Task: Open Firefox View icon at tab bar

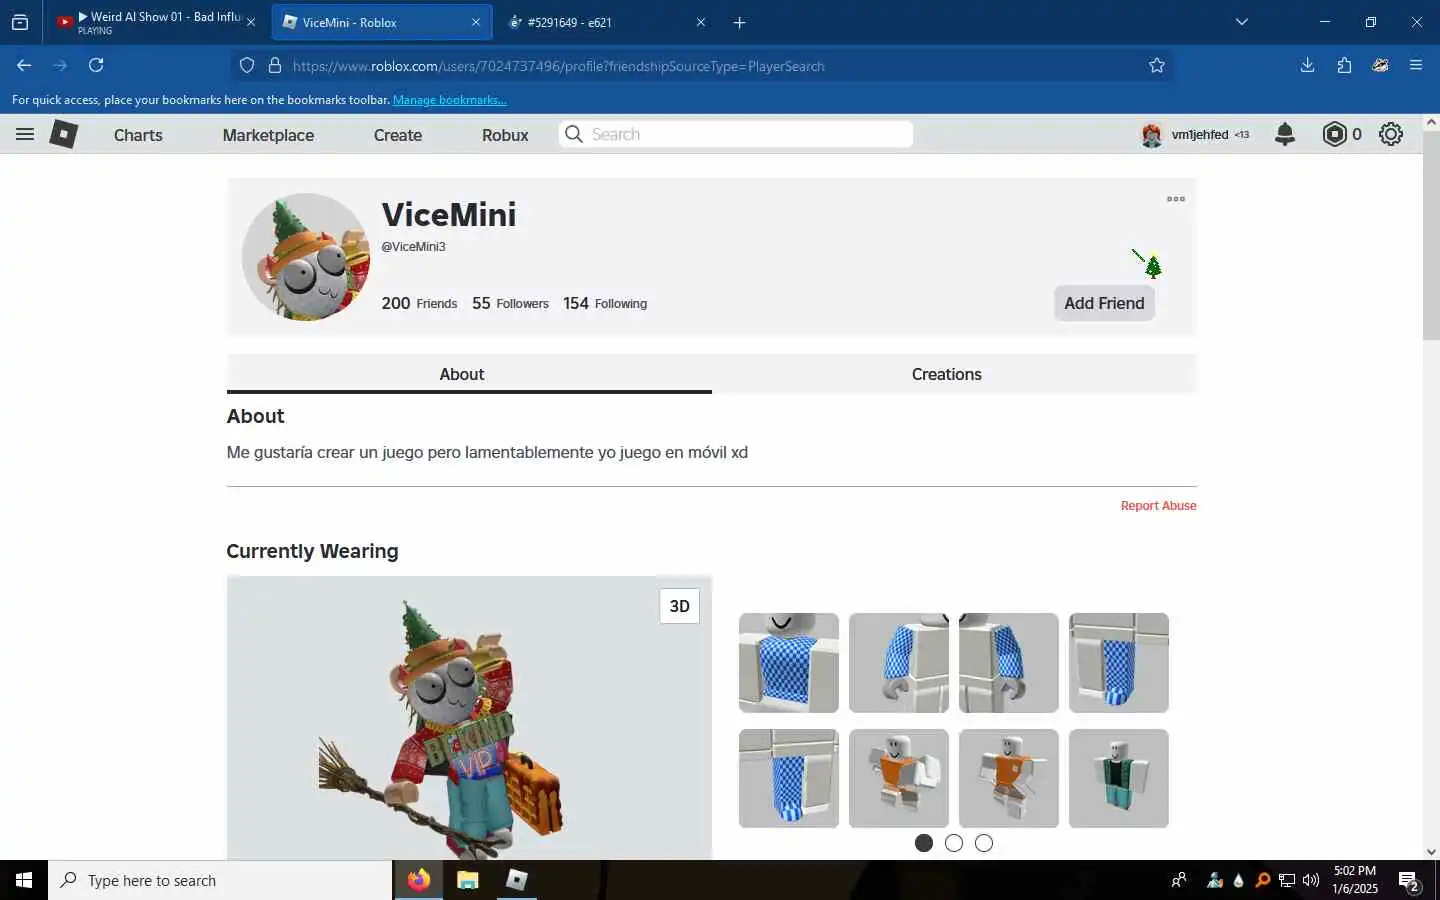Action: click(20, 22)
